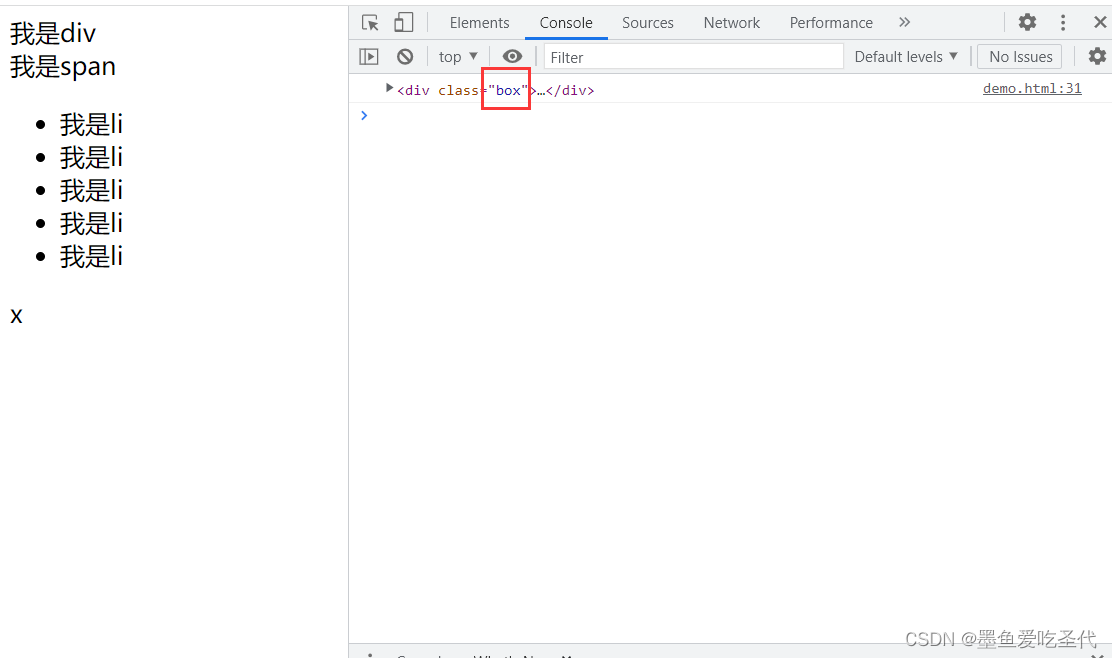Open console settings gear
This screenshot has height=658, width=1112.
(1097, 56)
